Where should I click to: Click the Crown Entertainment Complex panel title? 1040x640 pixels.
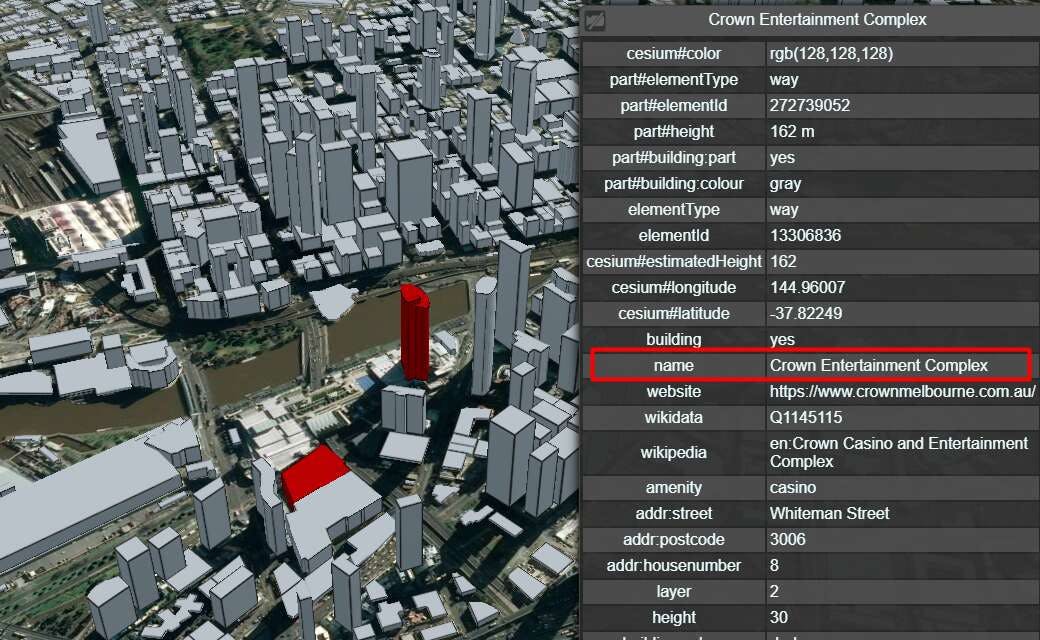[816, 20]
